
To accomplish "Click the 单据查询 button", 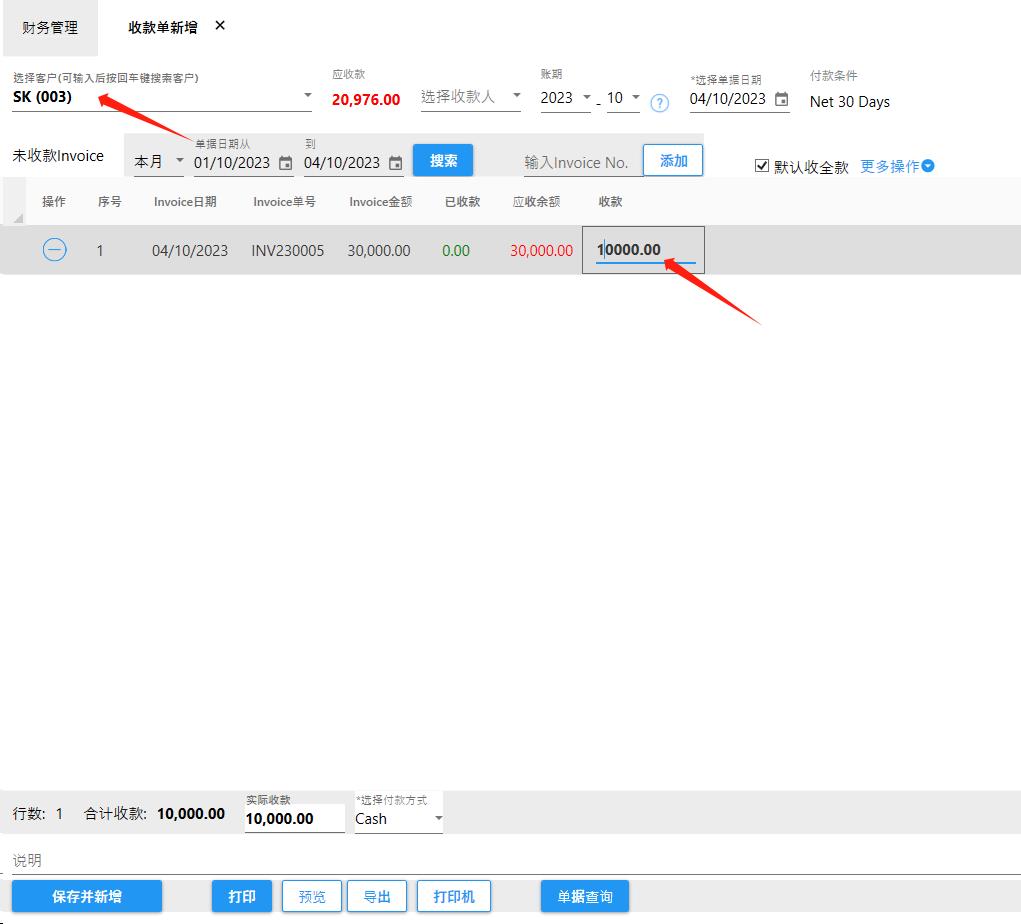I will click(585, 897).
